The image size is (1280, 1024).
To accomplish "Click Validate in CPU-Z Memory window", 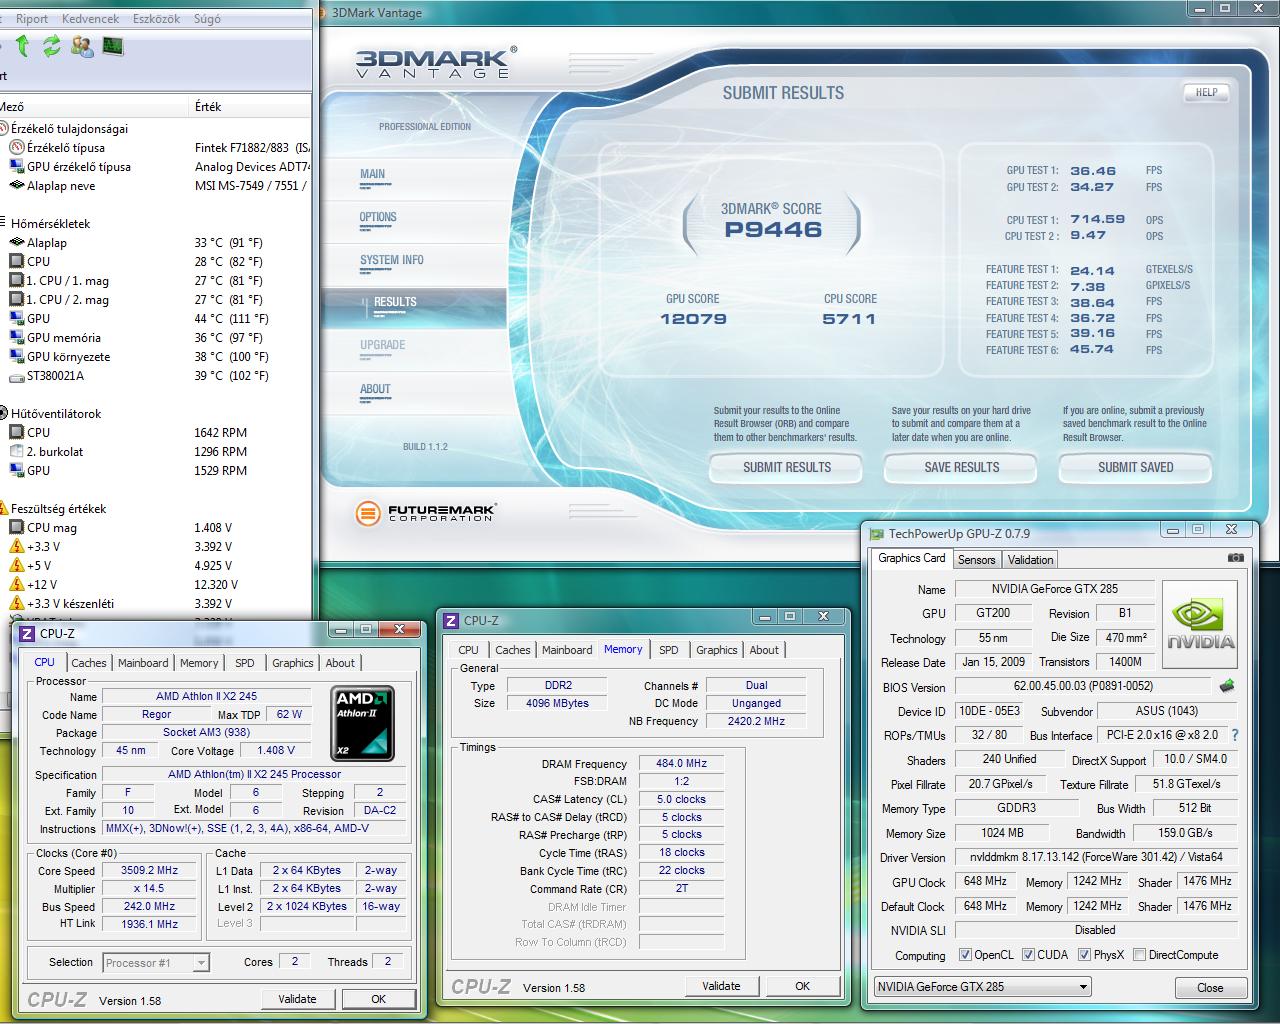I will tap(721, 986).
